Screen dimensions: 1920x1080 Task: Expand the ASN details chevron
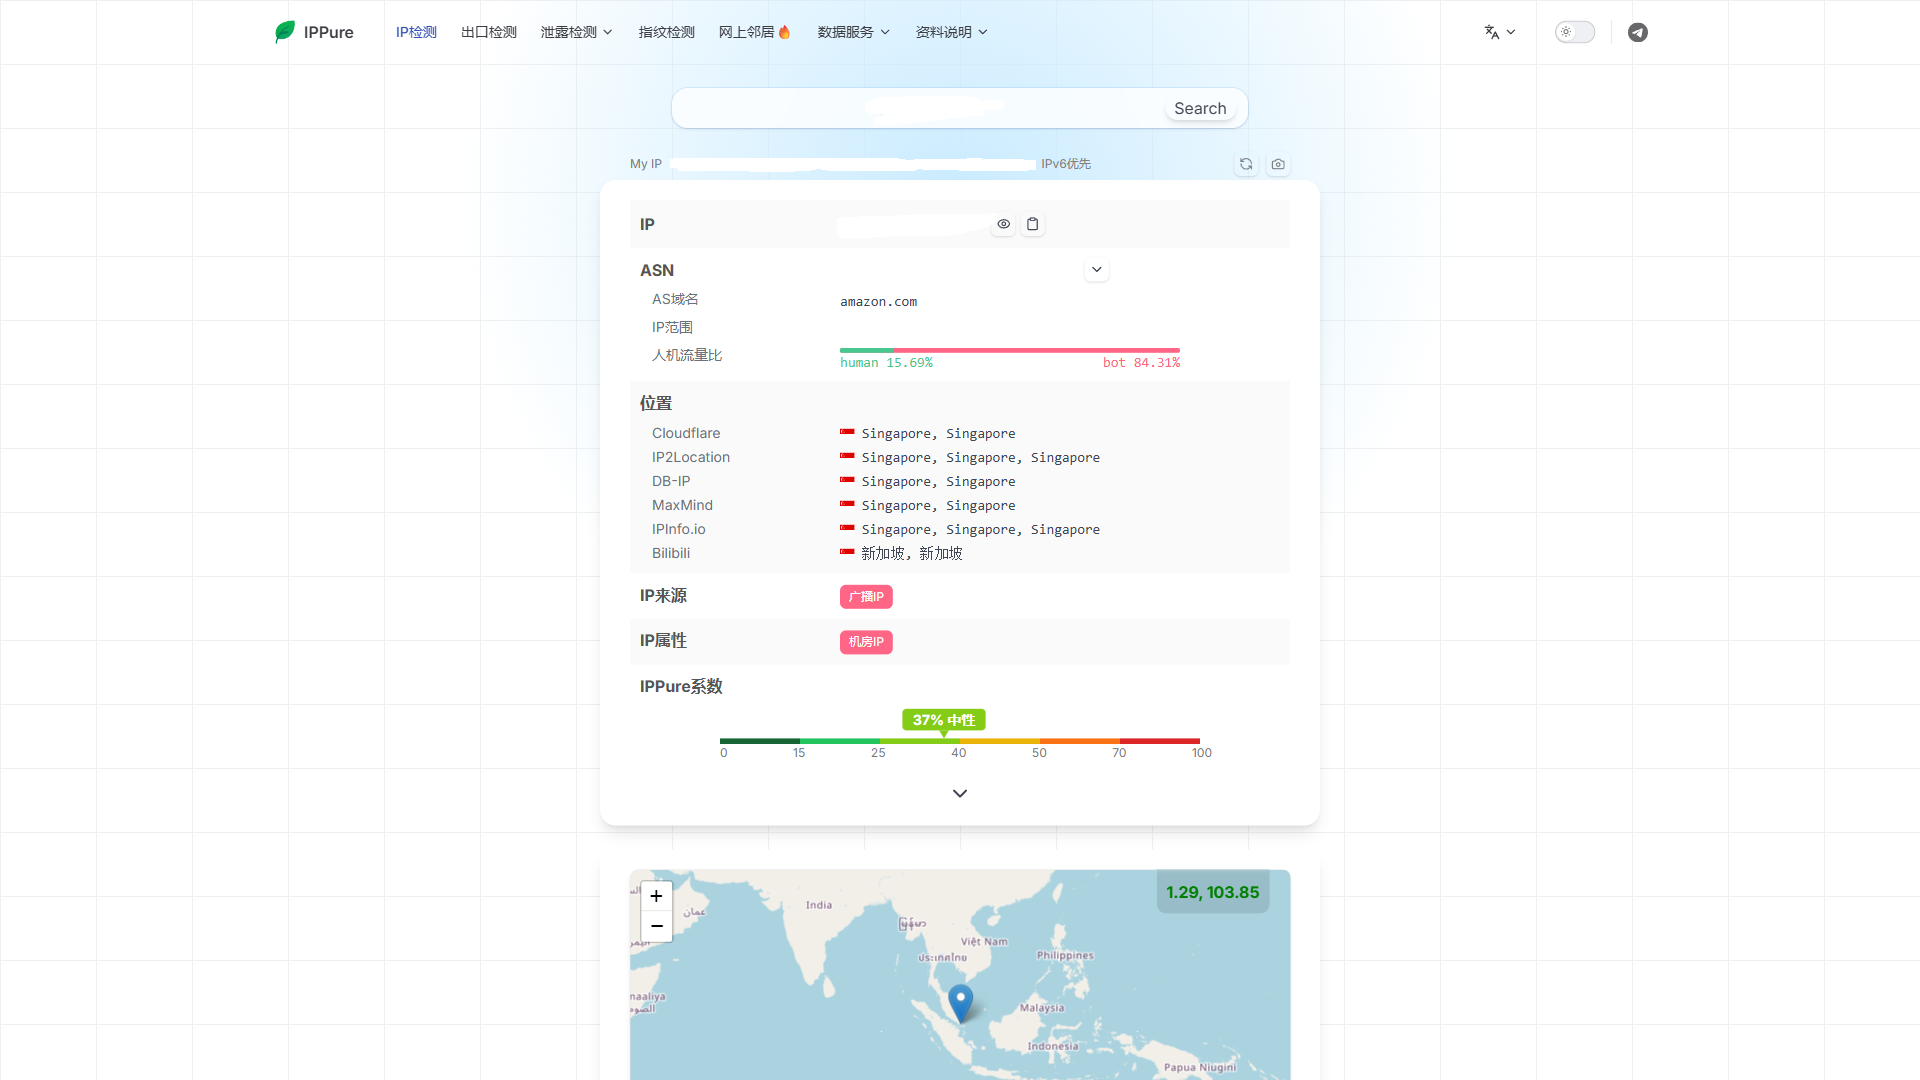[x=1097, y=270]
